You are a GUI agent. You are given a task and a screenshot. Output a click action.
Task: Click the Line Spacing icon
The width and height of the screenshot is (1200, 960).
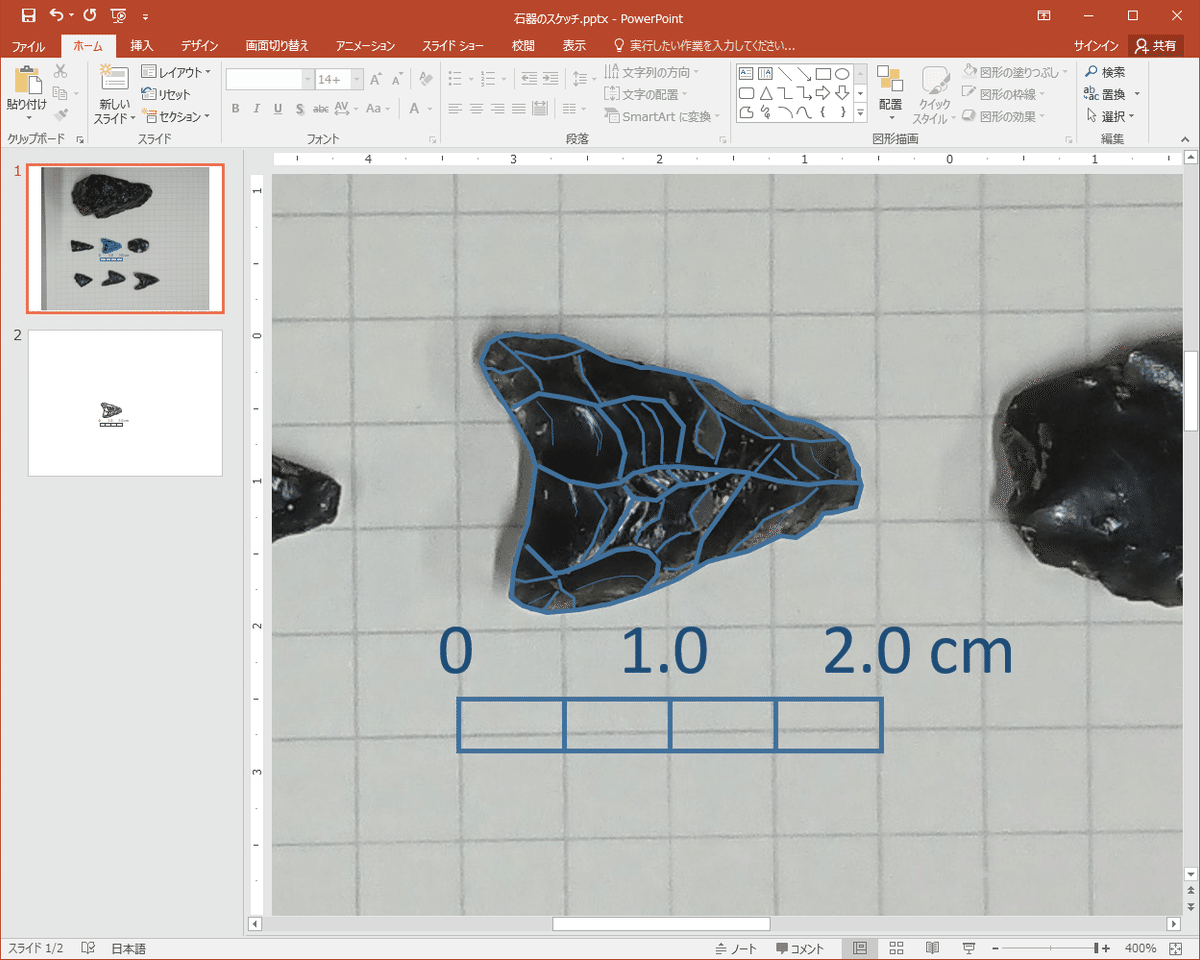(580, 79)
